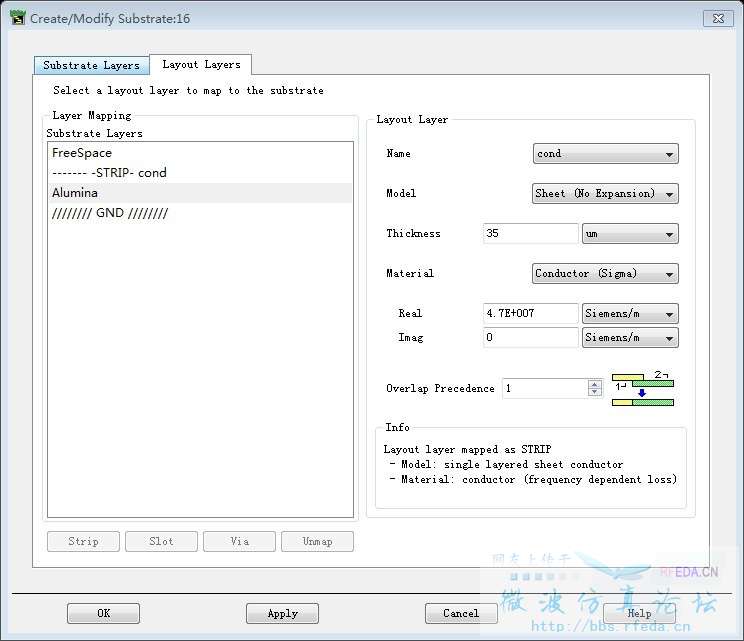Expand the Model dropdown list

pyautogui.click(x=605, y=194)
